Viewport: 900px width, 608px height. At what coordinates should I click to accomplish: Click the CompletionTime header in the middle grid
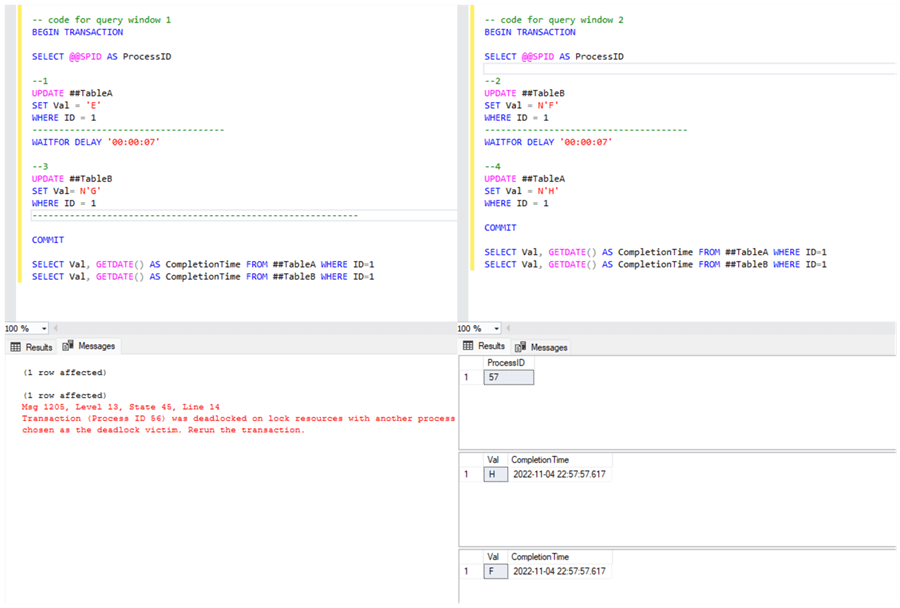click(x=540, y=460)
